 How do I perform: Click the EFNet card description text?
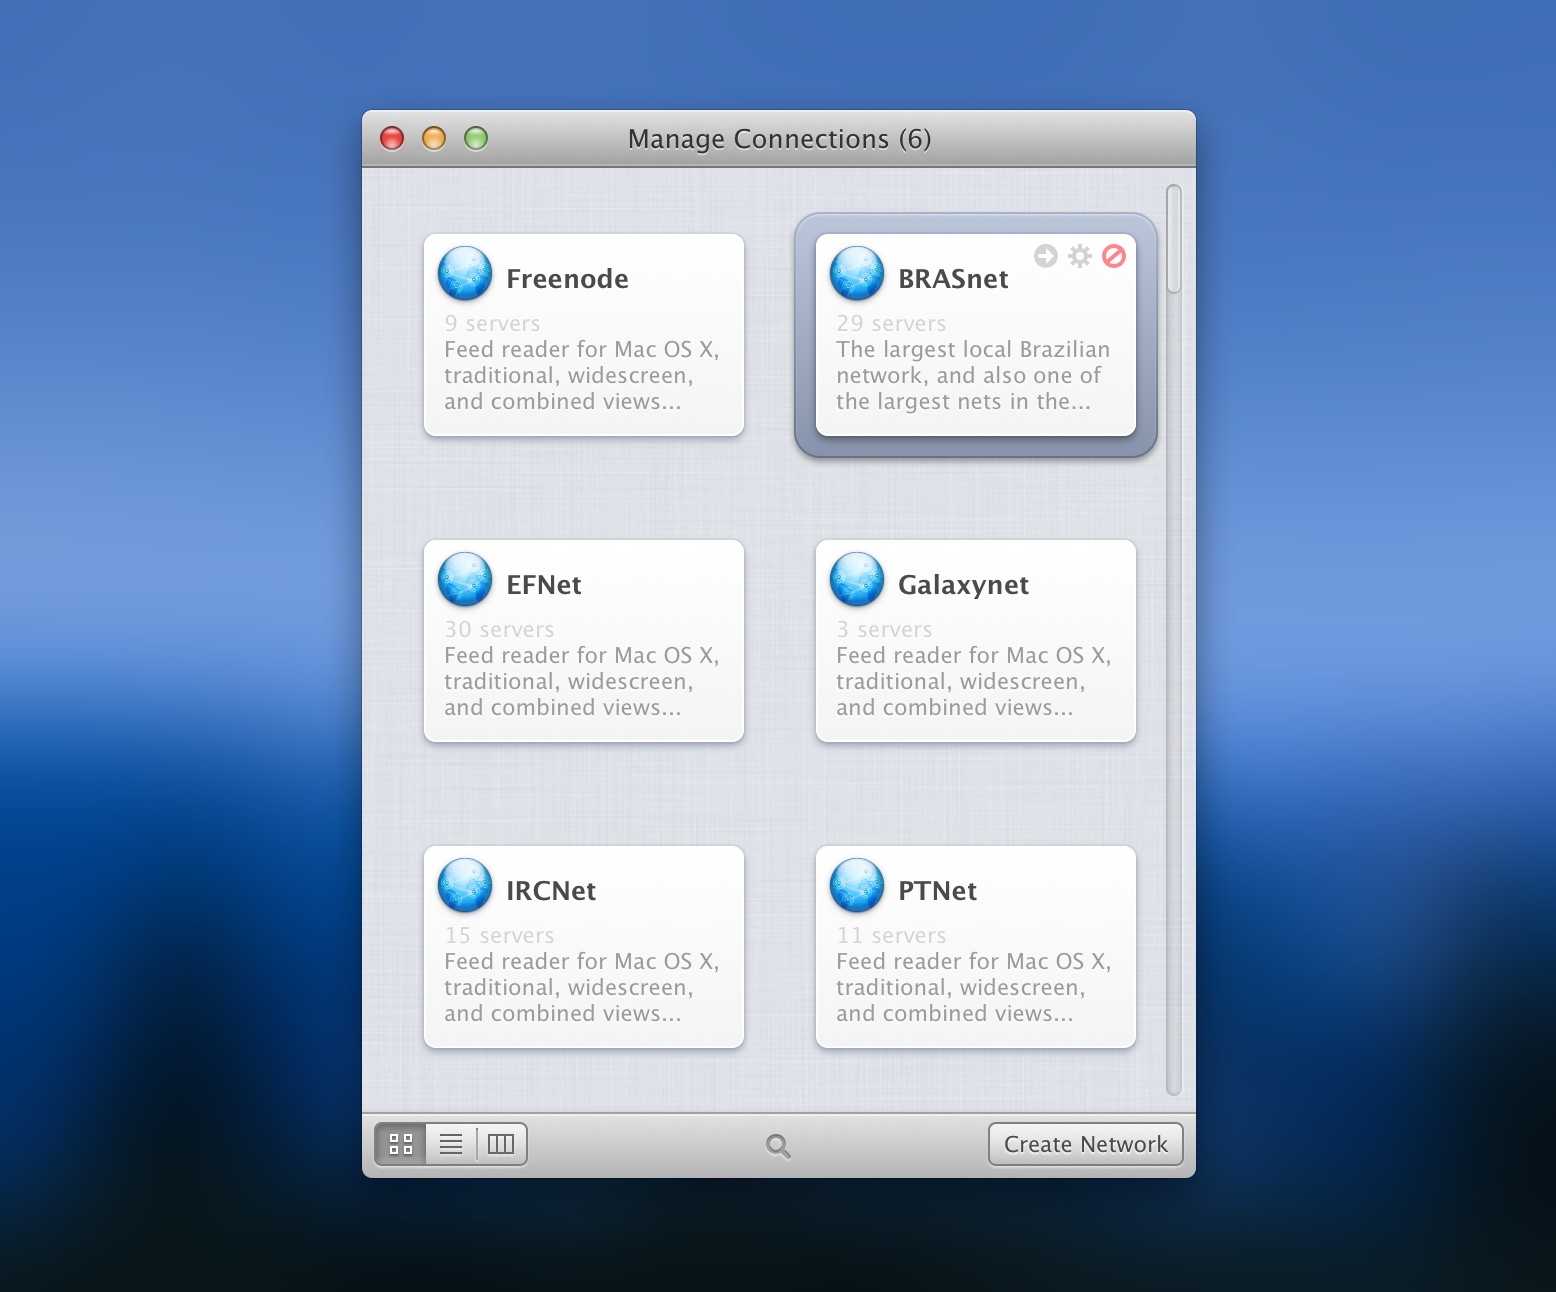click(582, 681)
